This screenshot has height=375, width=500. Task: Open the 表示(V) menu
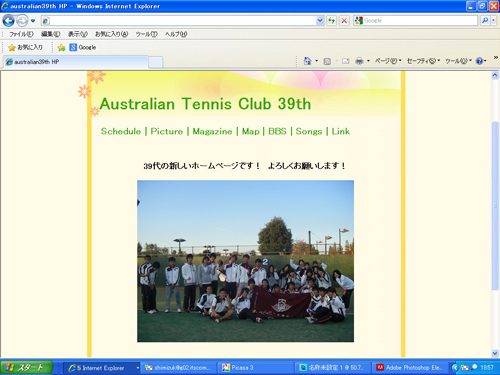tap(78, 34)
